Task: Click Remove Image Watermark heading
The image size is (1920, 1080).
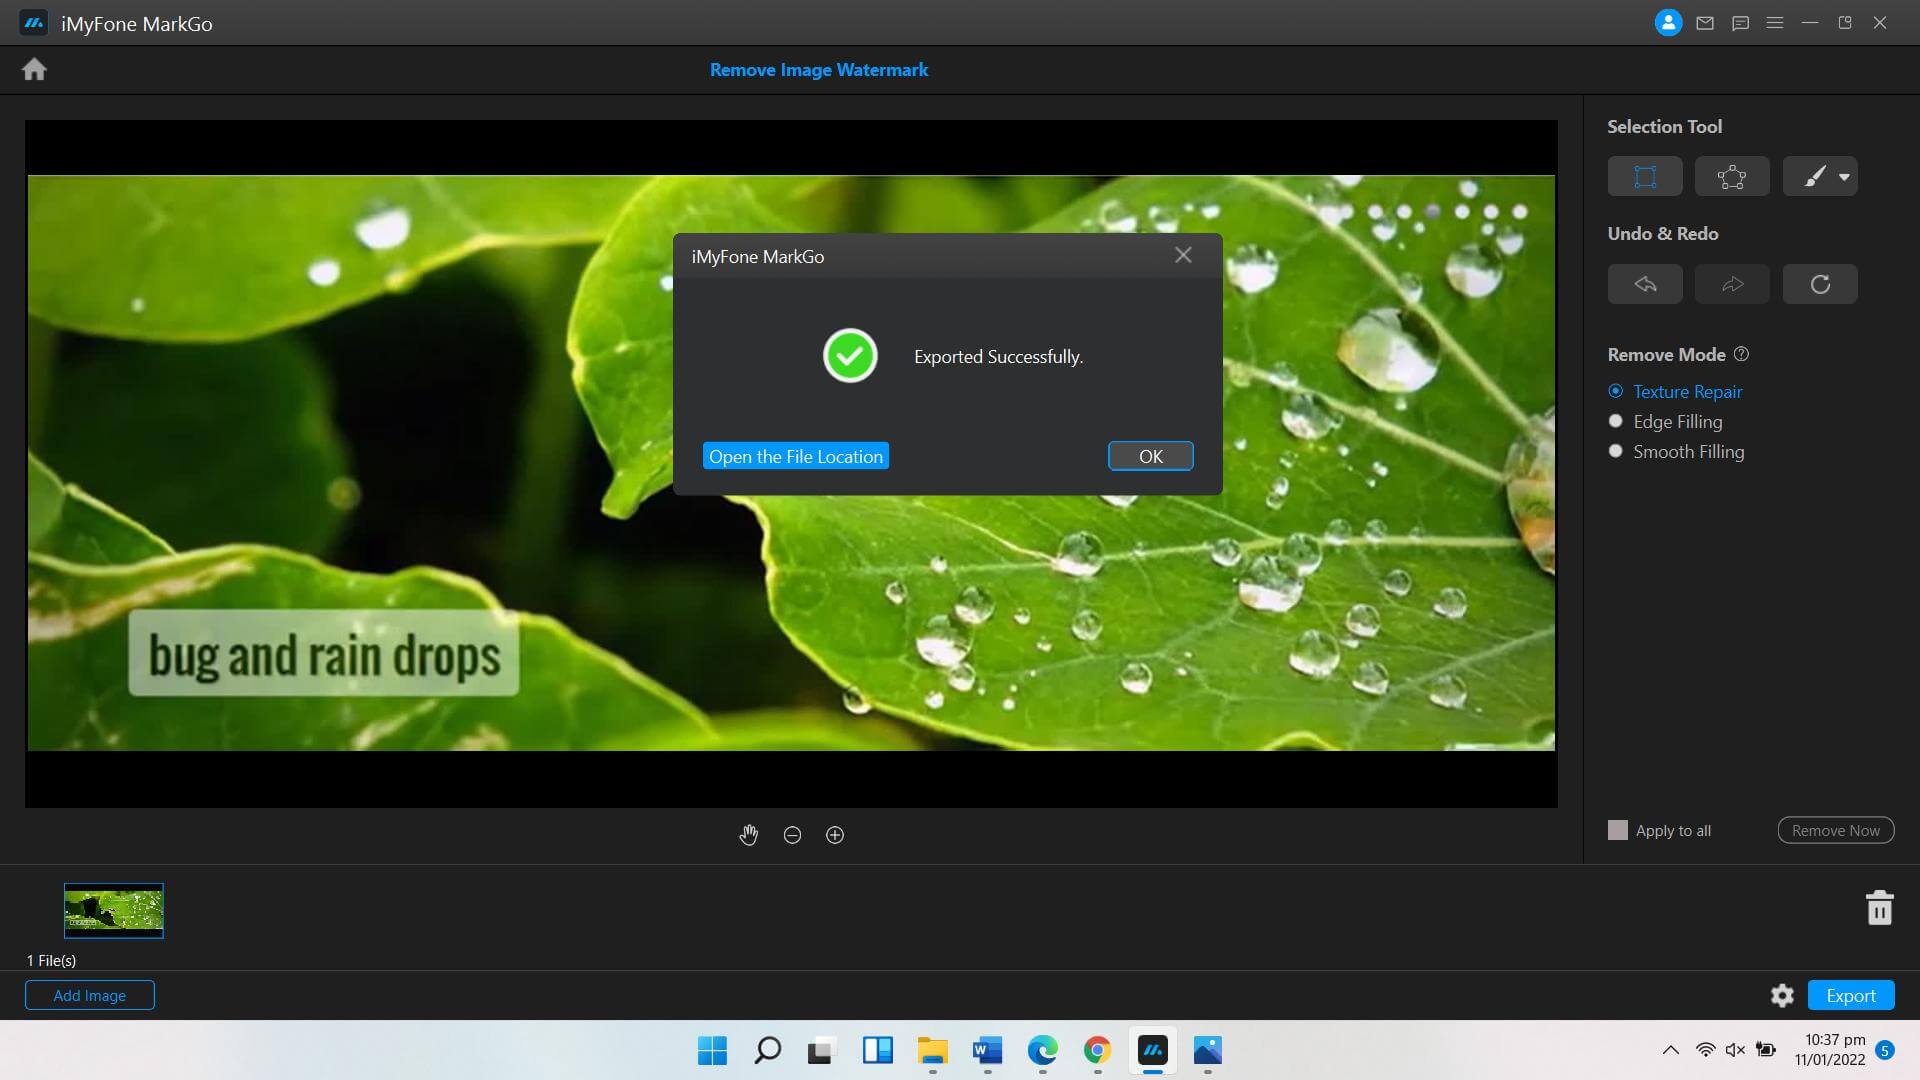Action: coord(819,70)
